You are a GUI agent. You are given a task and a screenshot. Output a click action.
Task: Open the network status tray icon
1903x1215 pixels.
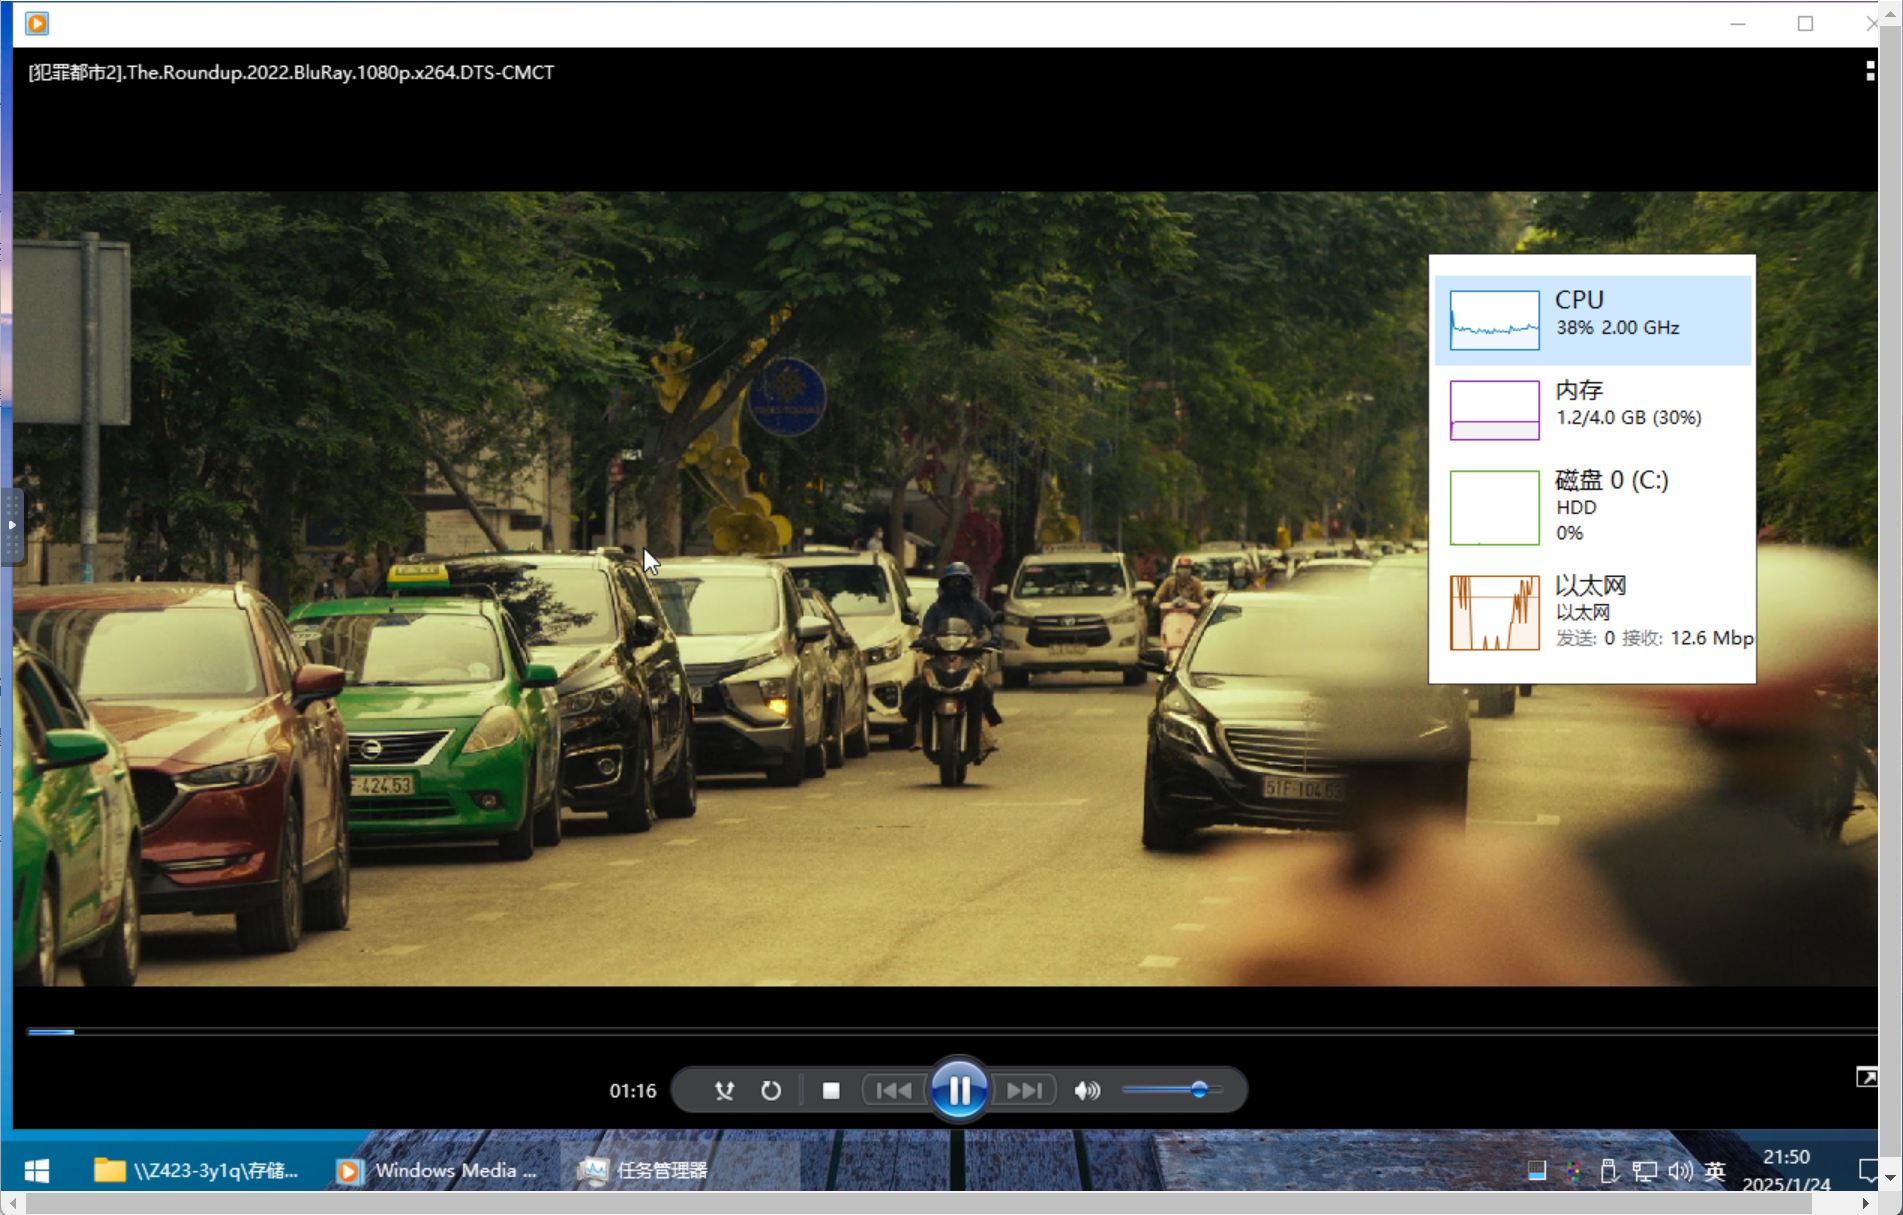tap(1644, 1170)
